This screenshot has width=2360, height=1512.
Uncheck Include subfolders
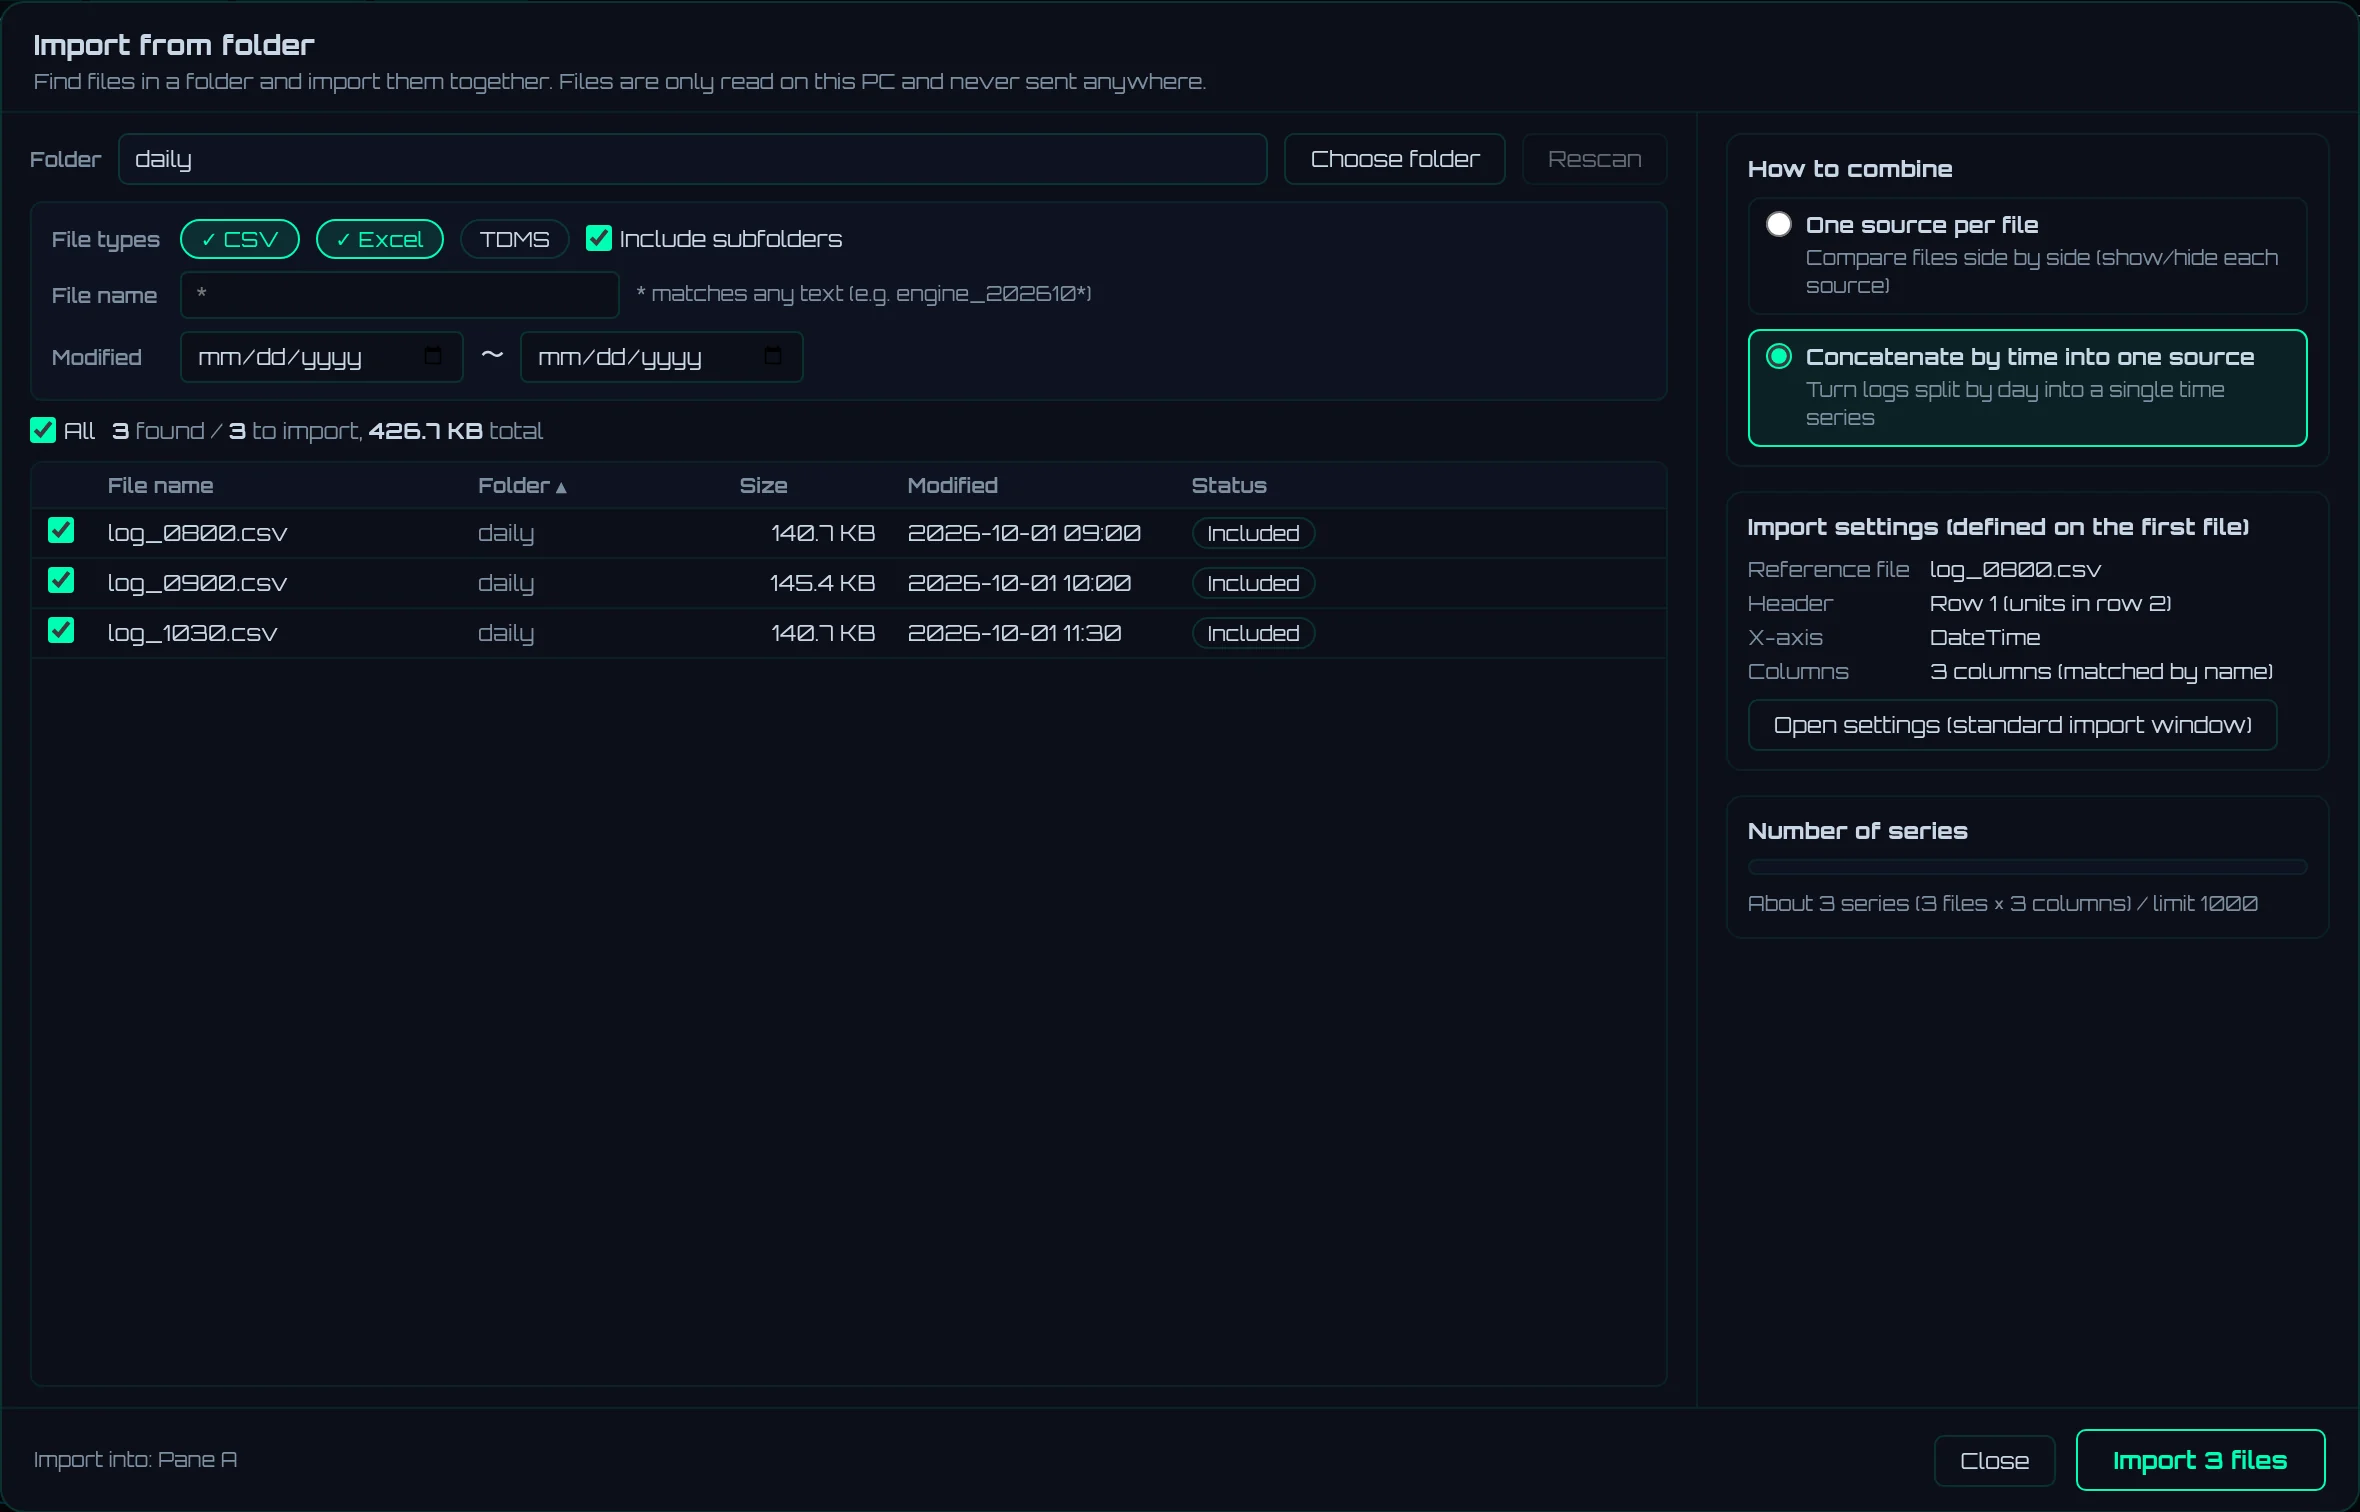coord(599,238)
